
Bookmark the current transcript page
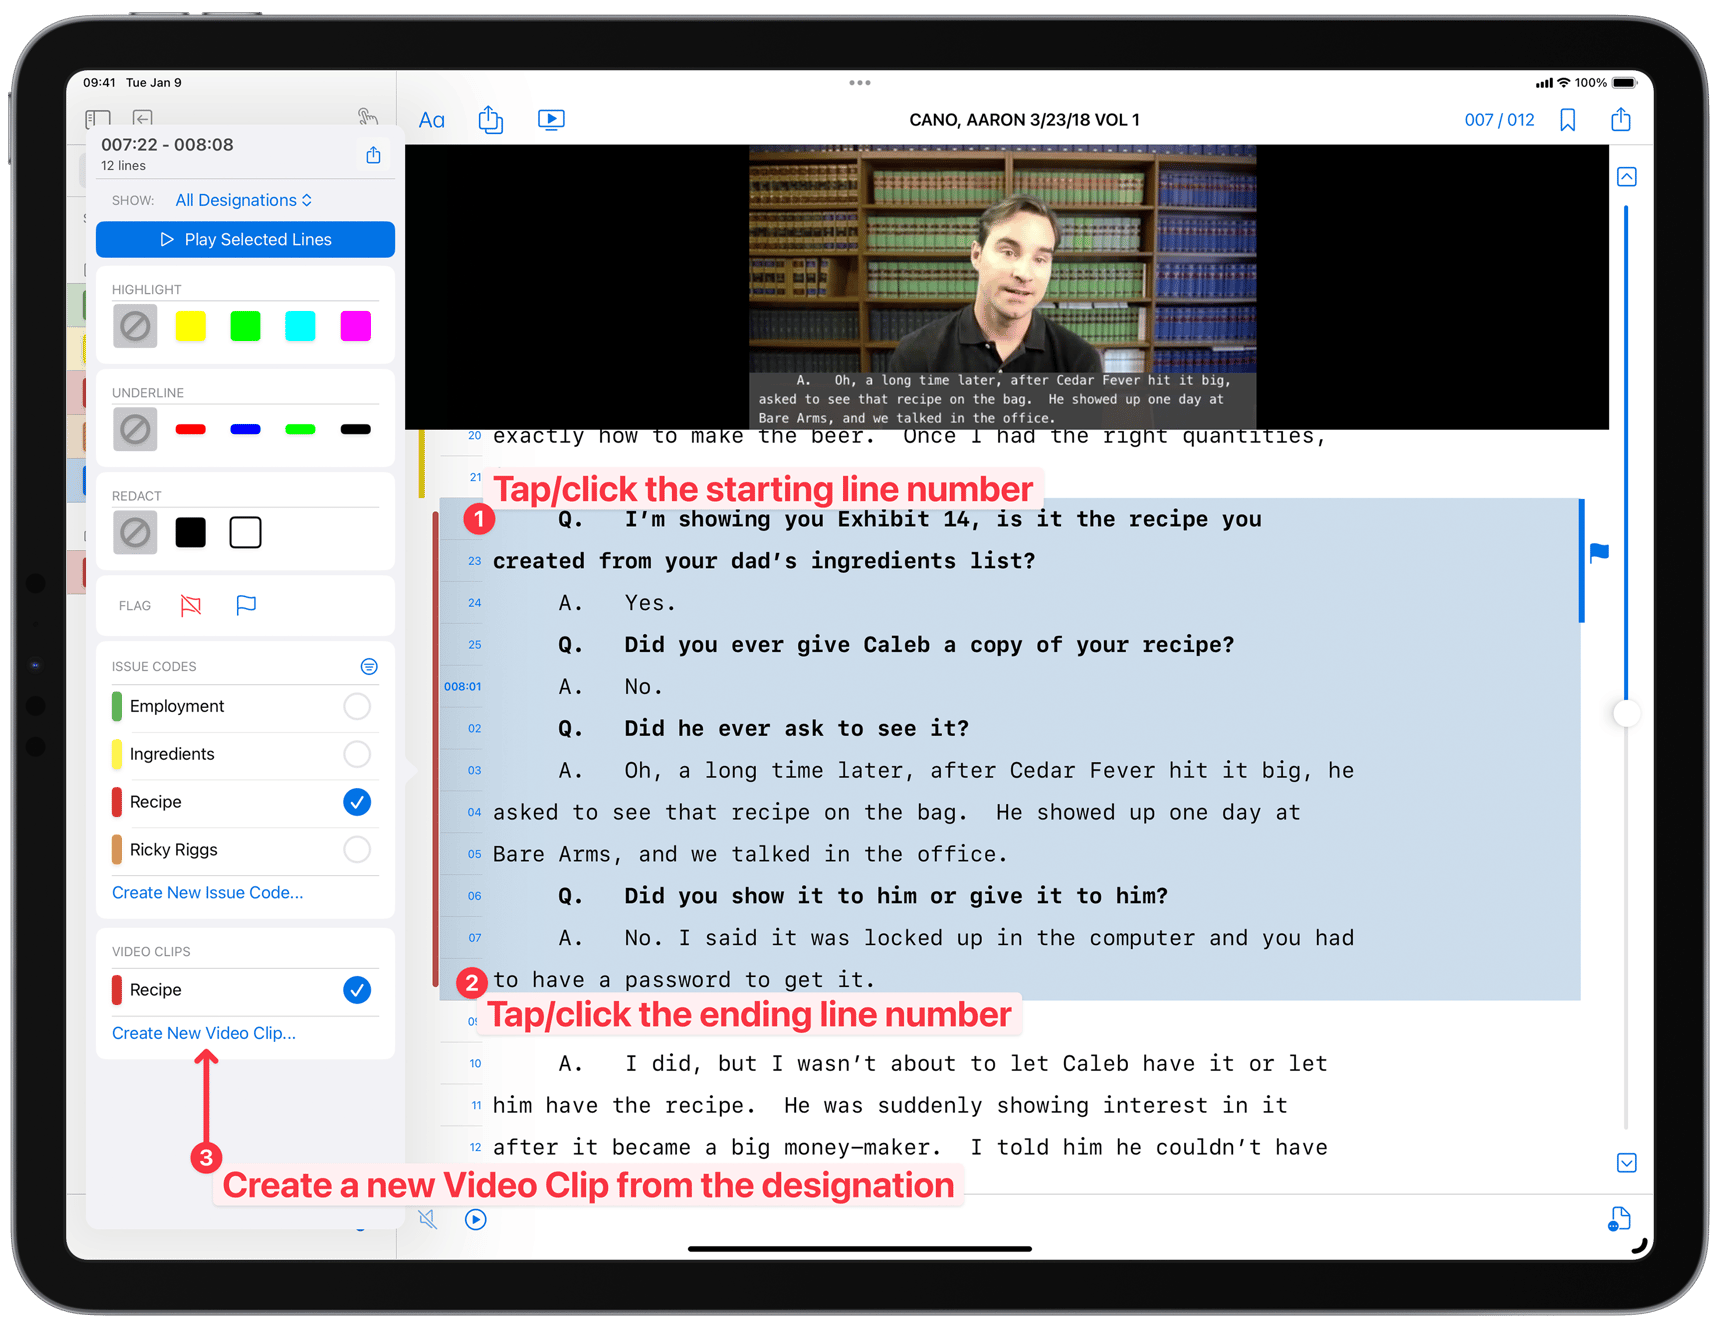pyautogui.click(x=1568, y=119)
